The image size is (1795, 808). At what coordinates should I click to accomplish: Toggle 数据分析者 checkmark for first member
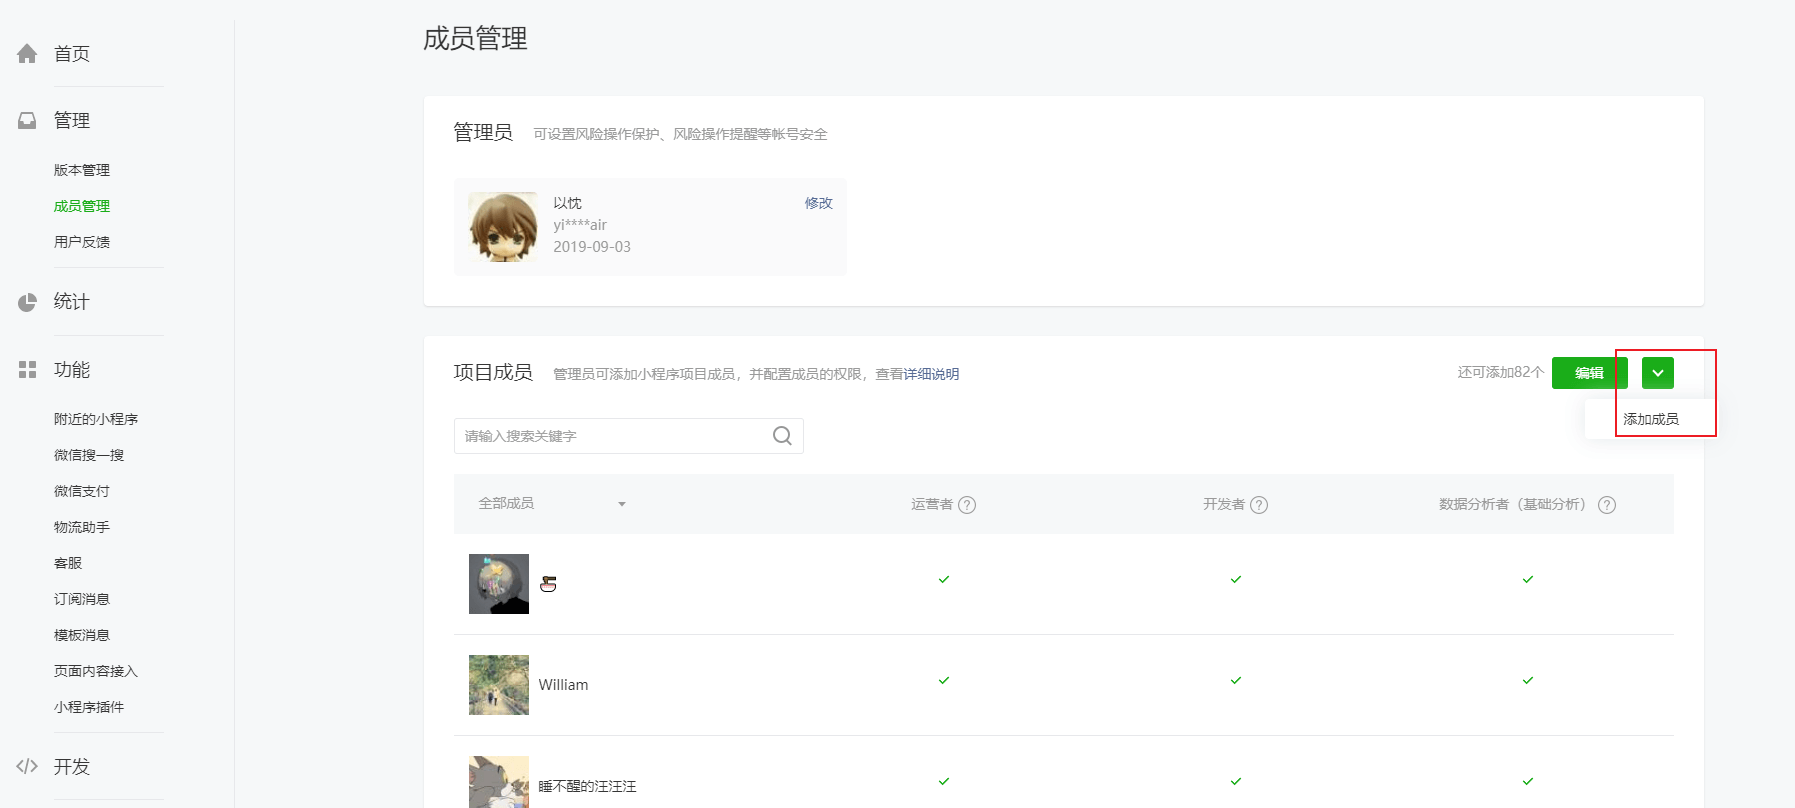tap(1528, 579)
